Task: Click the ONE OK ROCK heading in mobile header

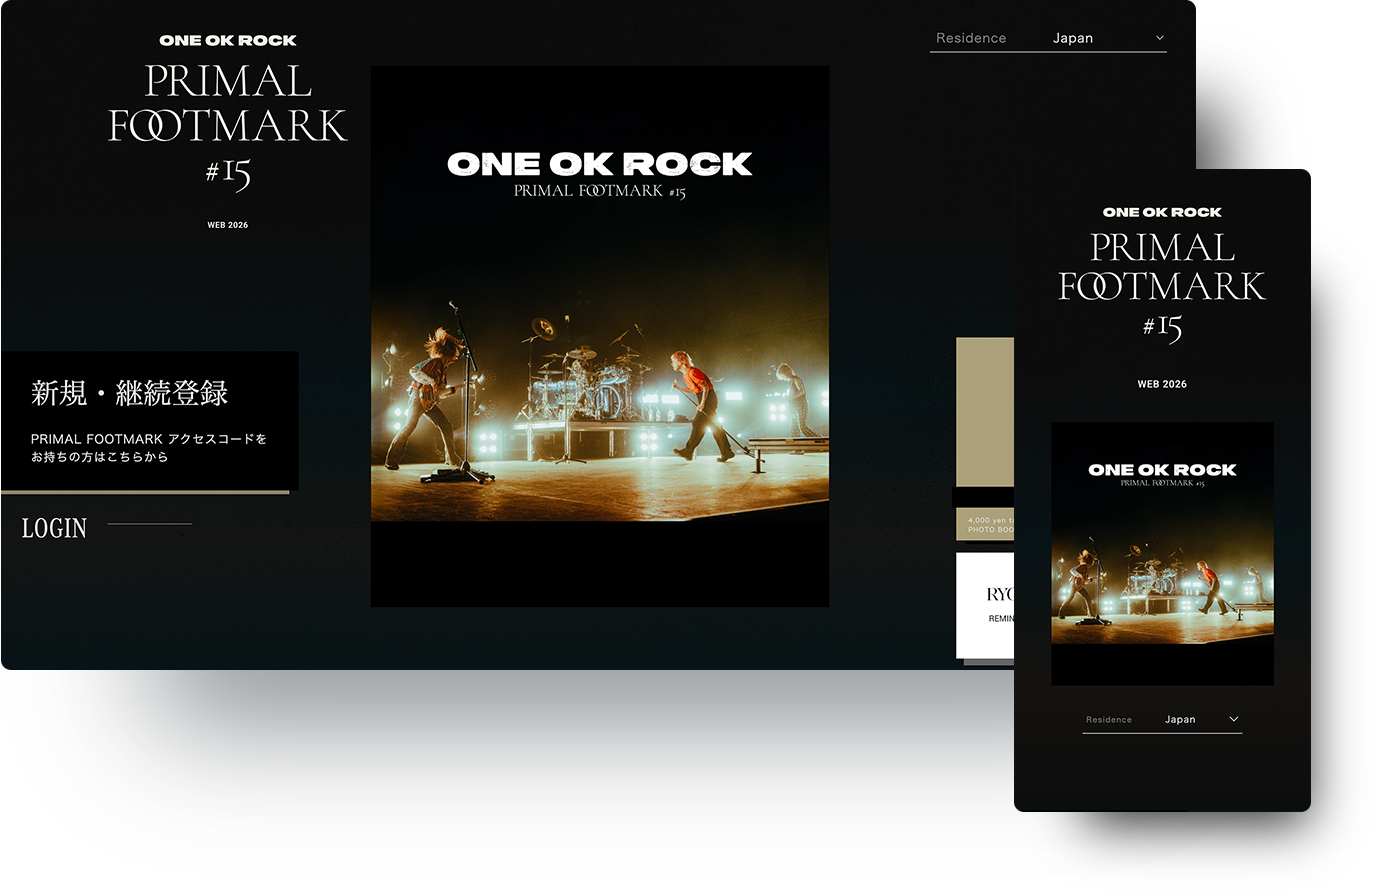Action: pyautogui.click(x=1162, y=212)
